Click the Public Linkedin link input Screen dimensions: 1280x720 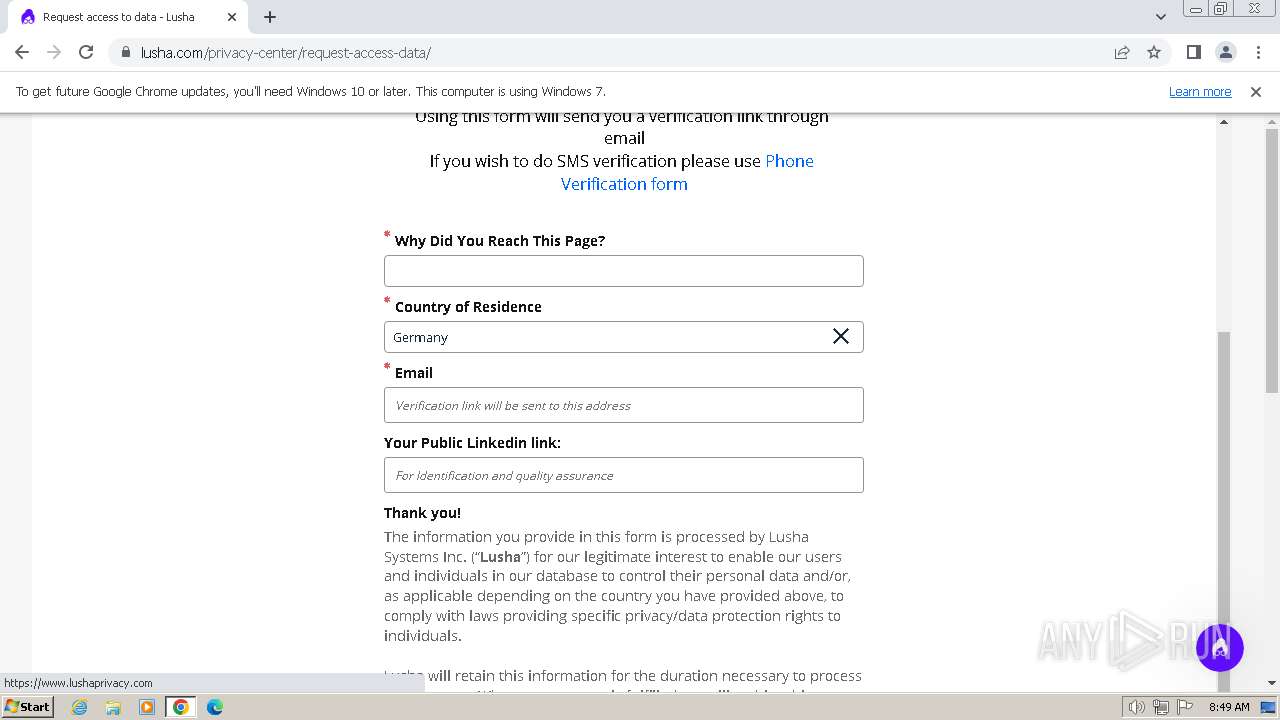pyautogui.click(x=624, y=475)
